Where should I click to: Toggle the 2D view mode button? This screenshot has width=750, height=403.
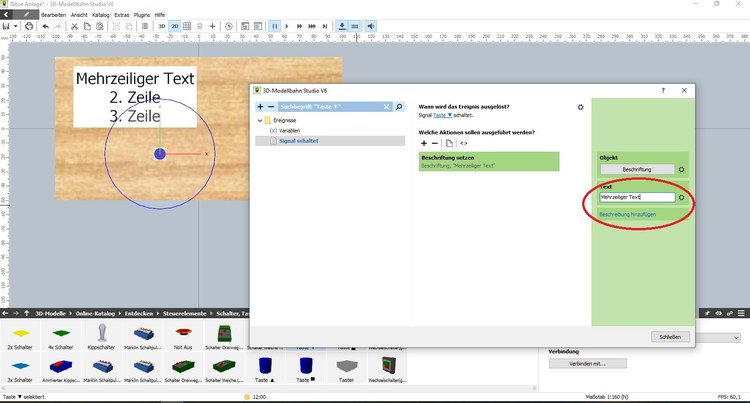pyautogui.click(x=175, y=26)
